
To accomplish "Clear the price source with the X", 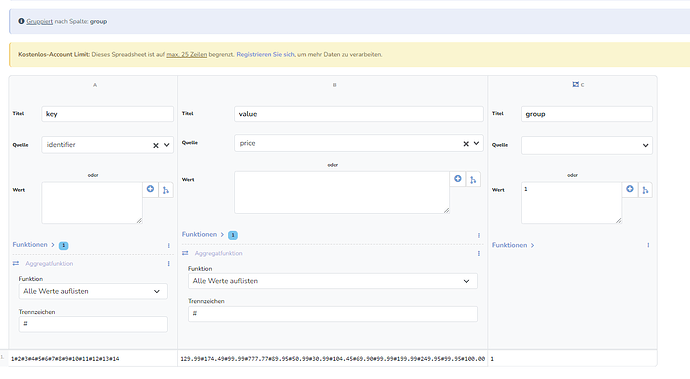I will coord(466,144).
